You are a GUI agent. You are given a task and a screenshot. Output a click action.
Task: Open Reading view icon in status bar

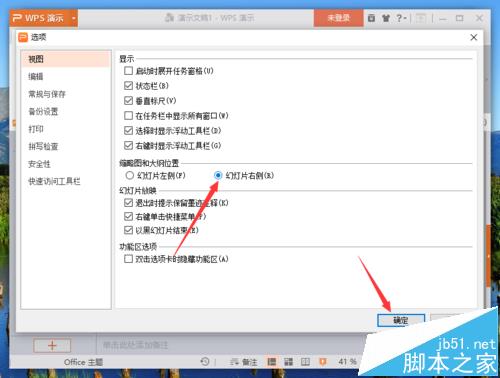coord(305,361)
